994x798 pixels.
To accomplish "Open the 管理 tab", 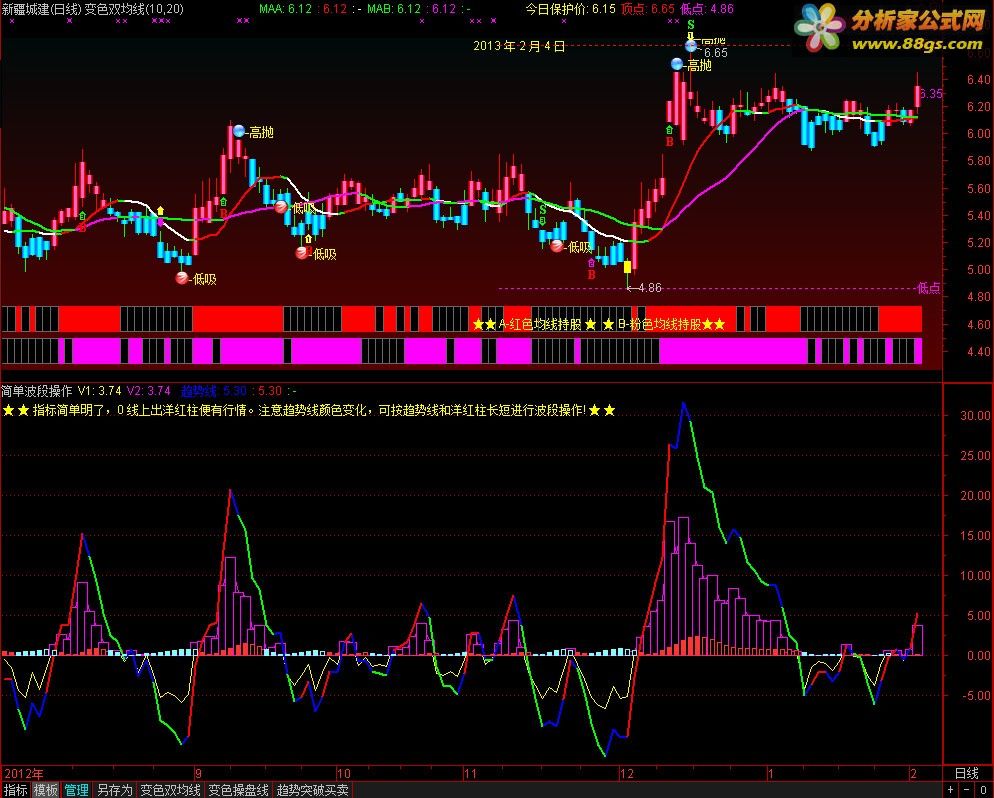I will [x=77, y=790].
